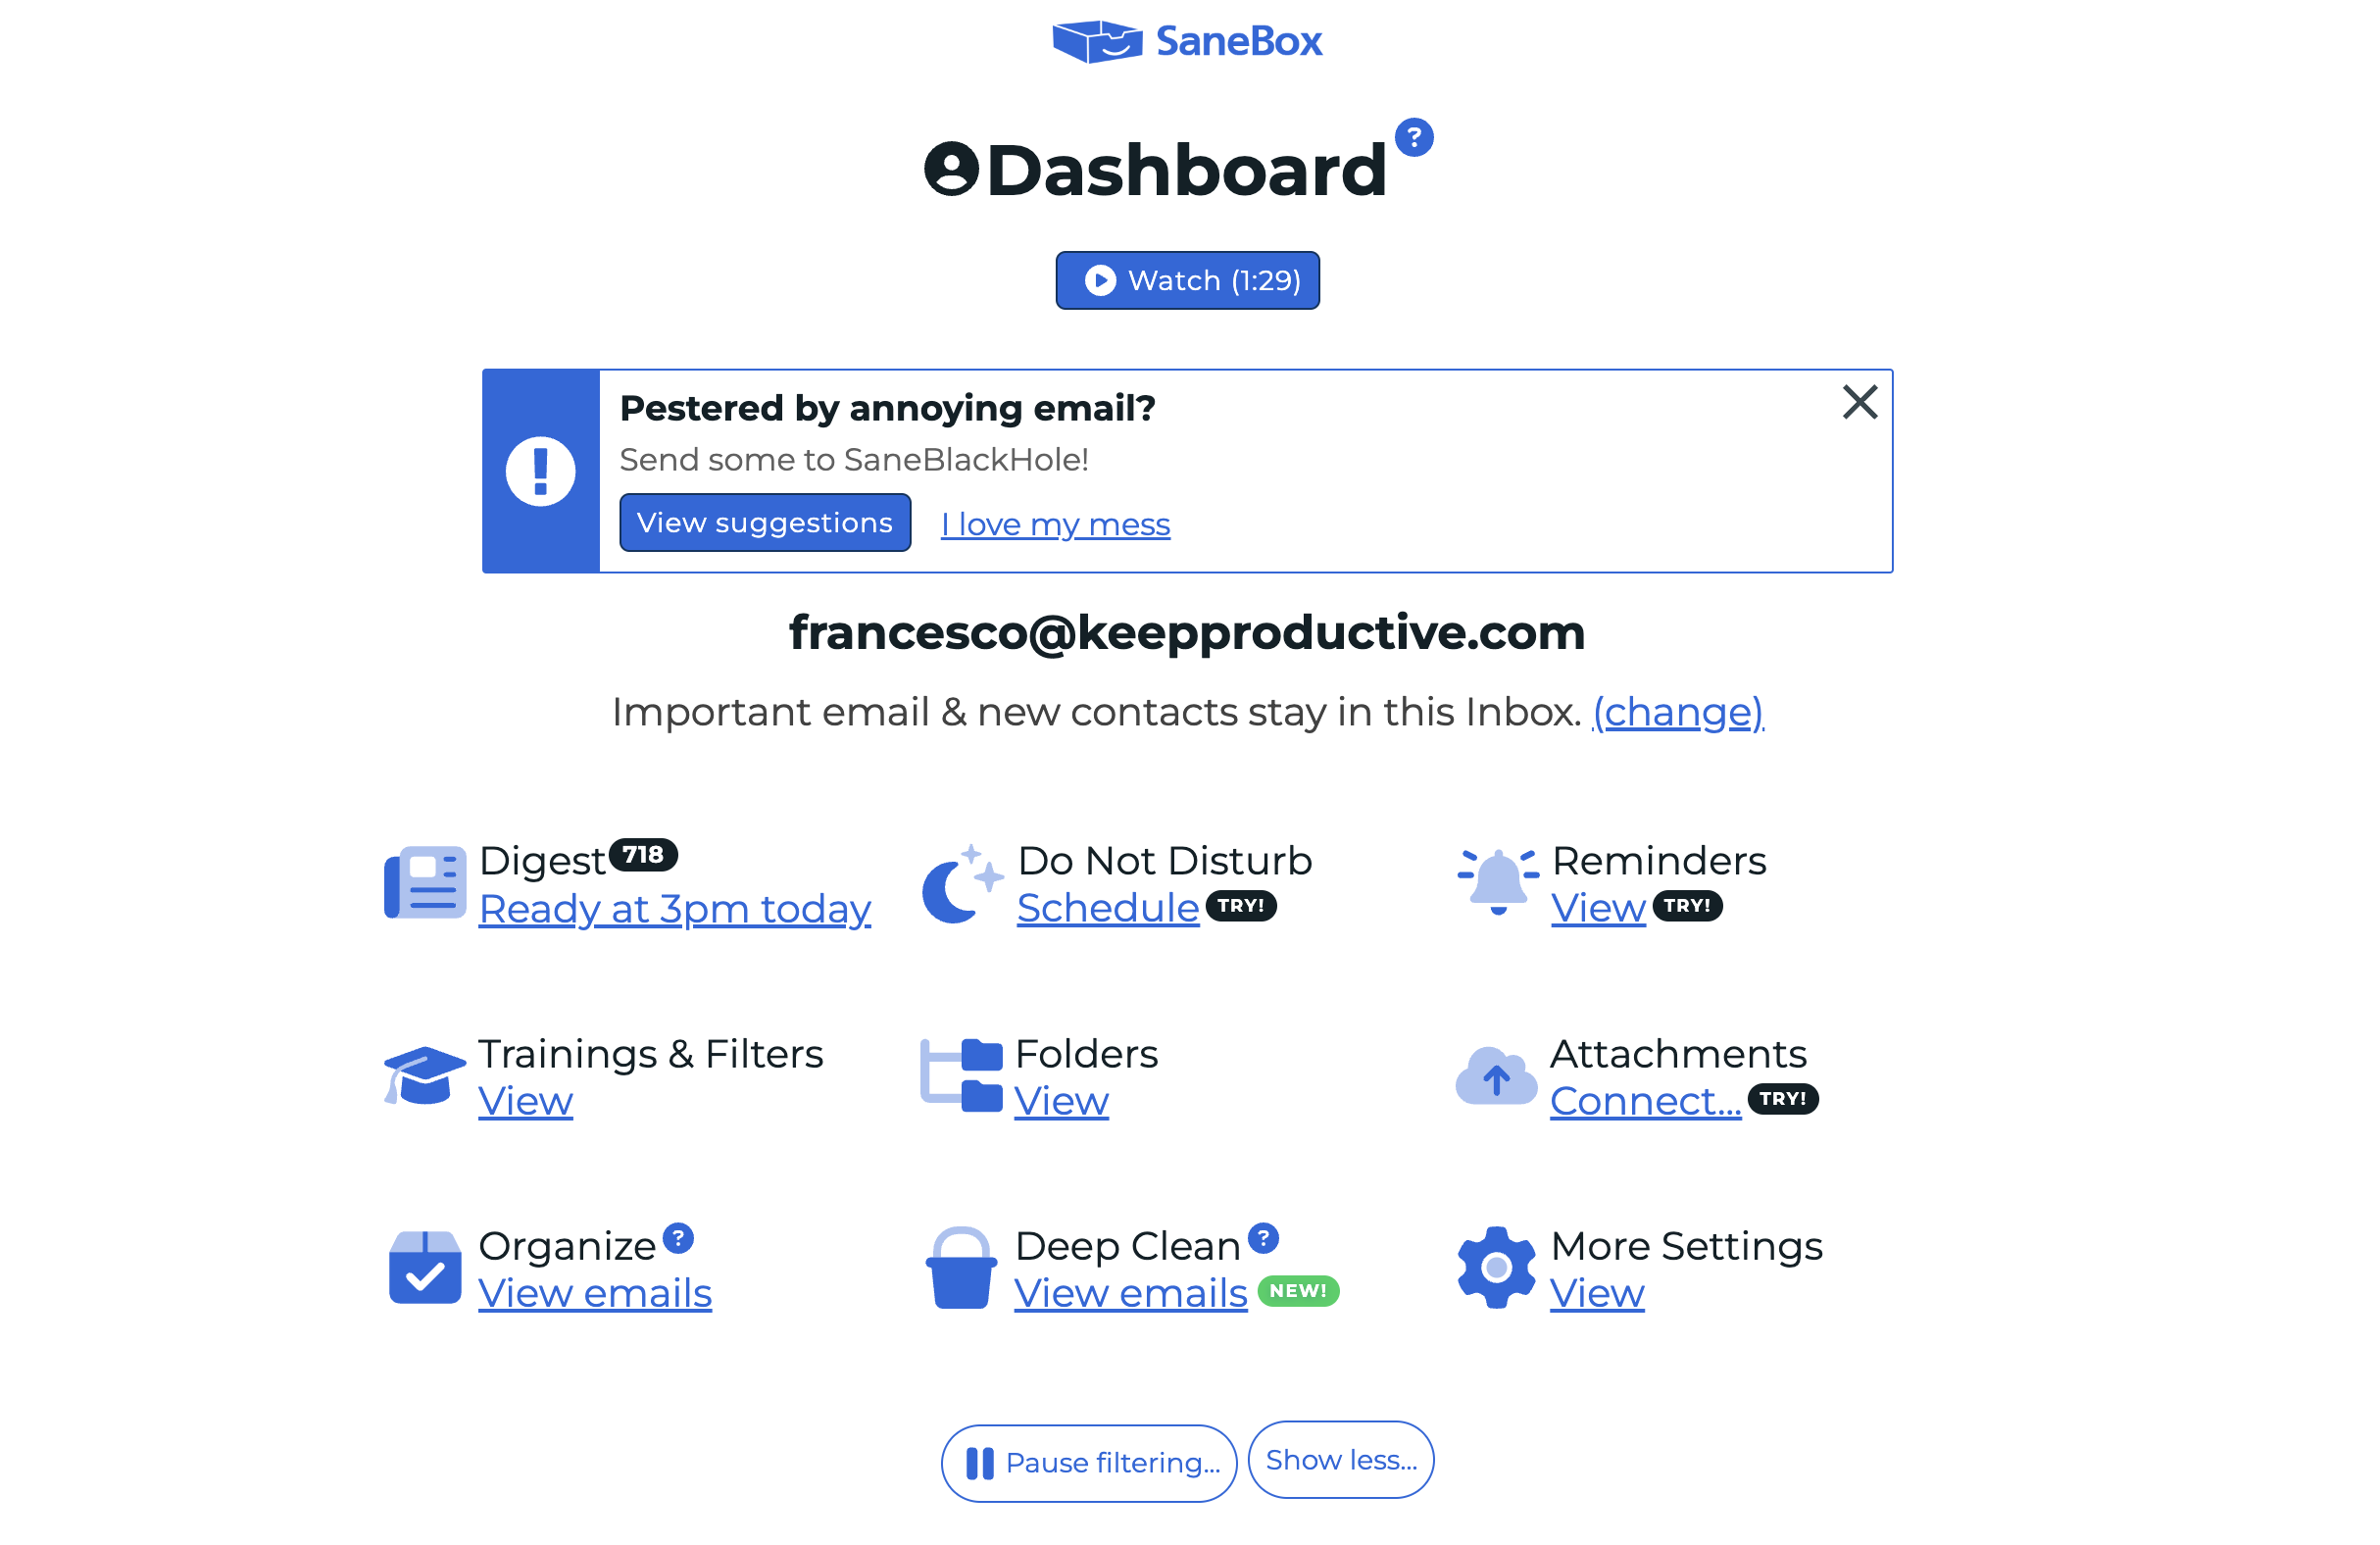Open Deep Clean email view
This screenshot has height=1545, width=2380.
[x=1127, y=1292]
